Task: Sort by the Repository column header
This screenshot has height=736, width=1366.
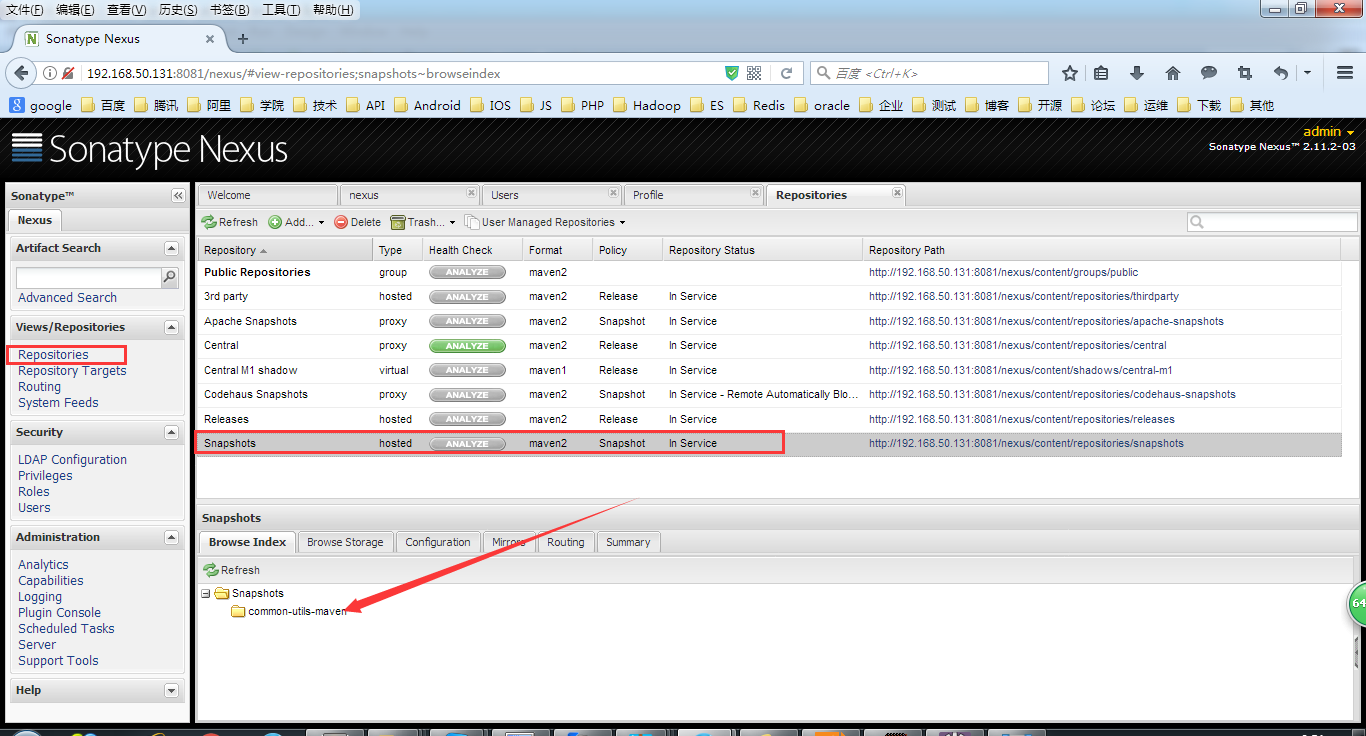Action: 285,250
